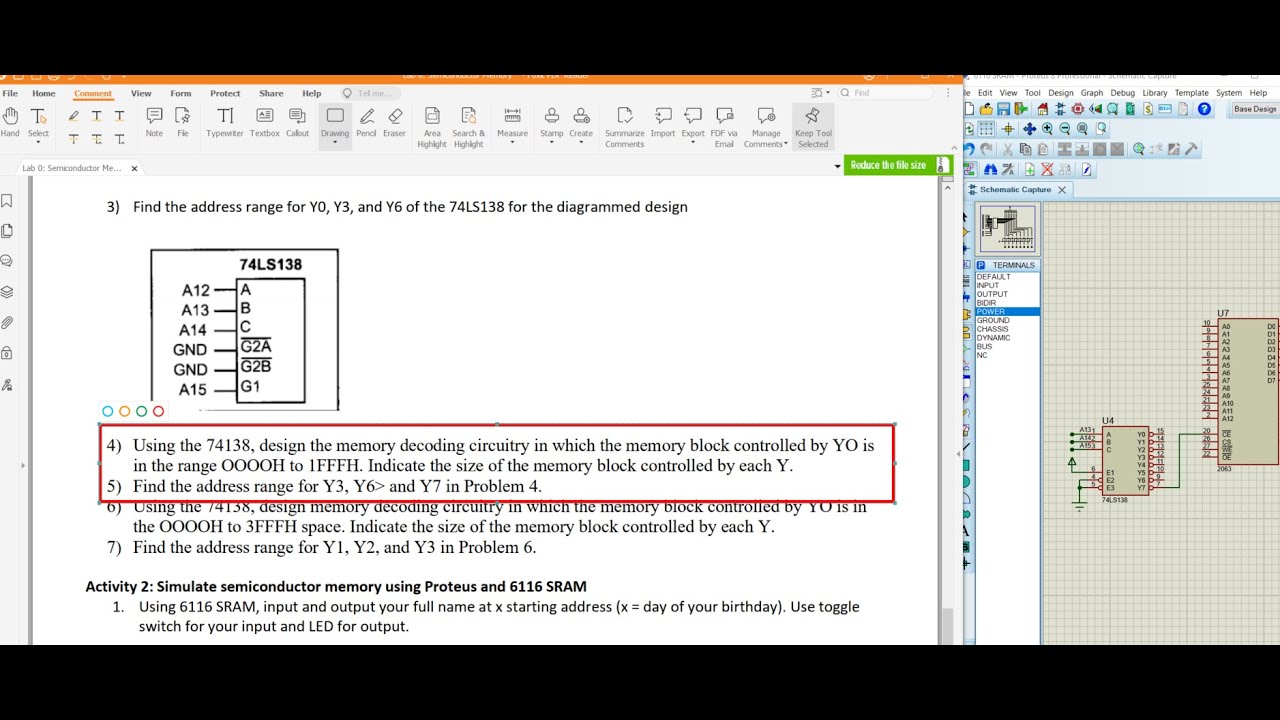Click Zoom In icon in Proteus
Viewport: 1280px width, 720px height.
[1047, 129]
